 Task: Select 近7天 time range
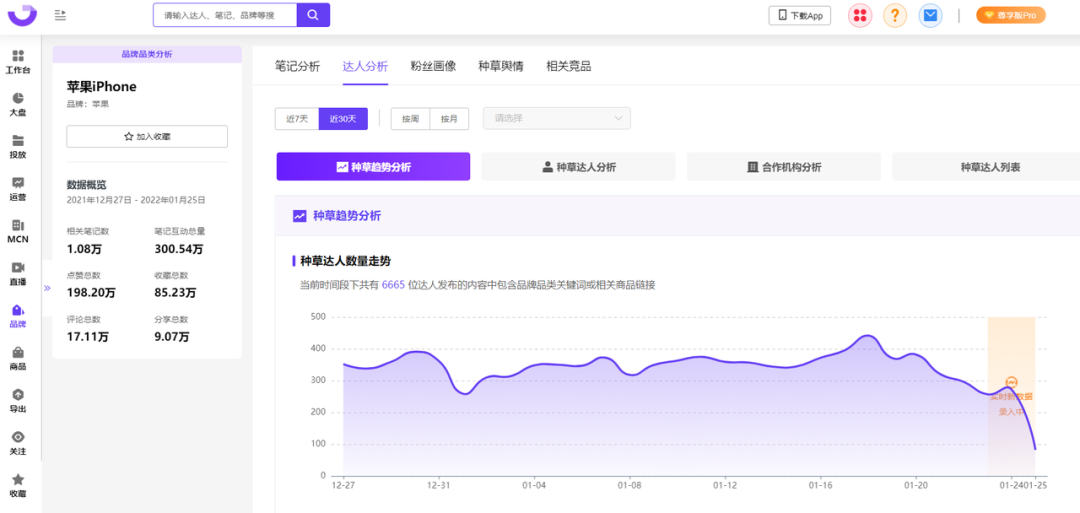pos(297,118)
